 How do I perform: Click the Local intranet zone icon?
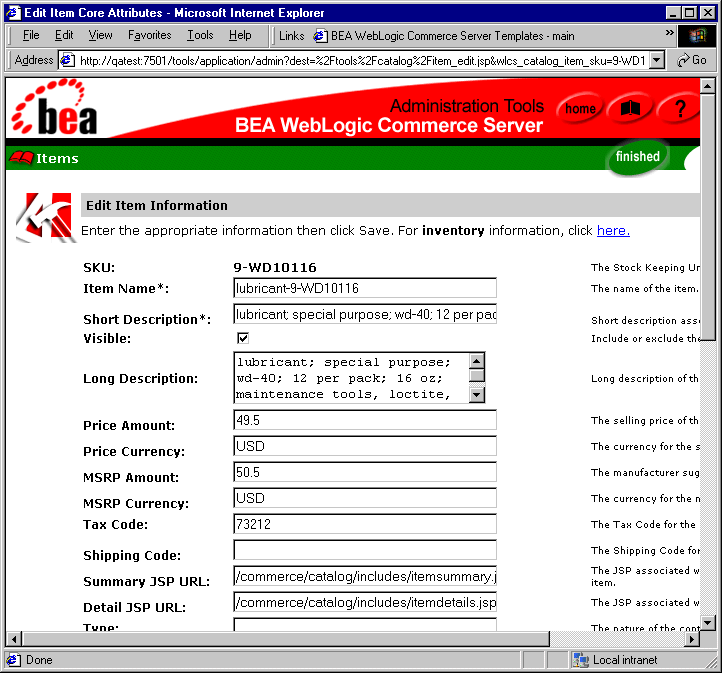581,660
